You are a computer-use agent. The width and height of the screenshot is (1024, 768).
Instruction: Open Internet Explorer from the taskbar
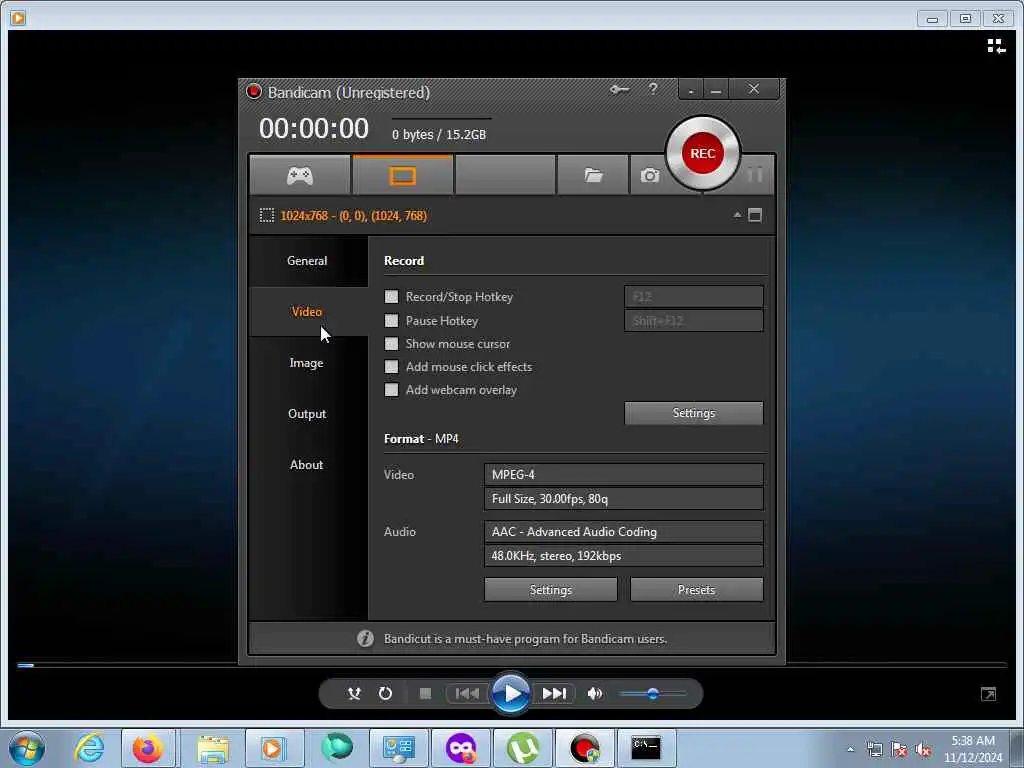pos(89,748)
